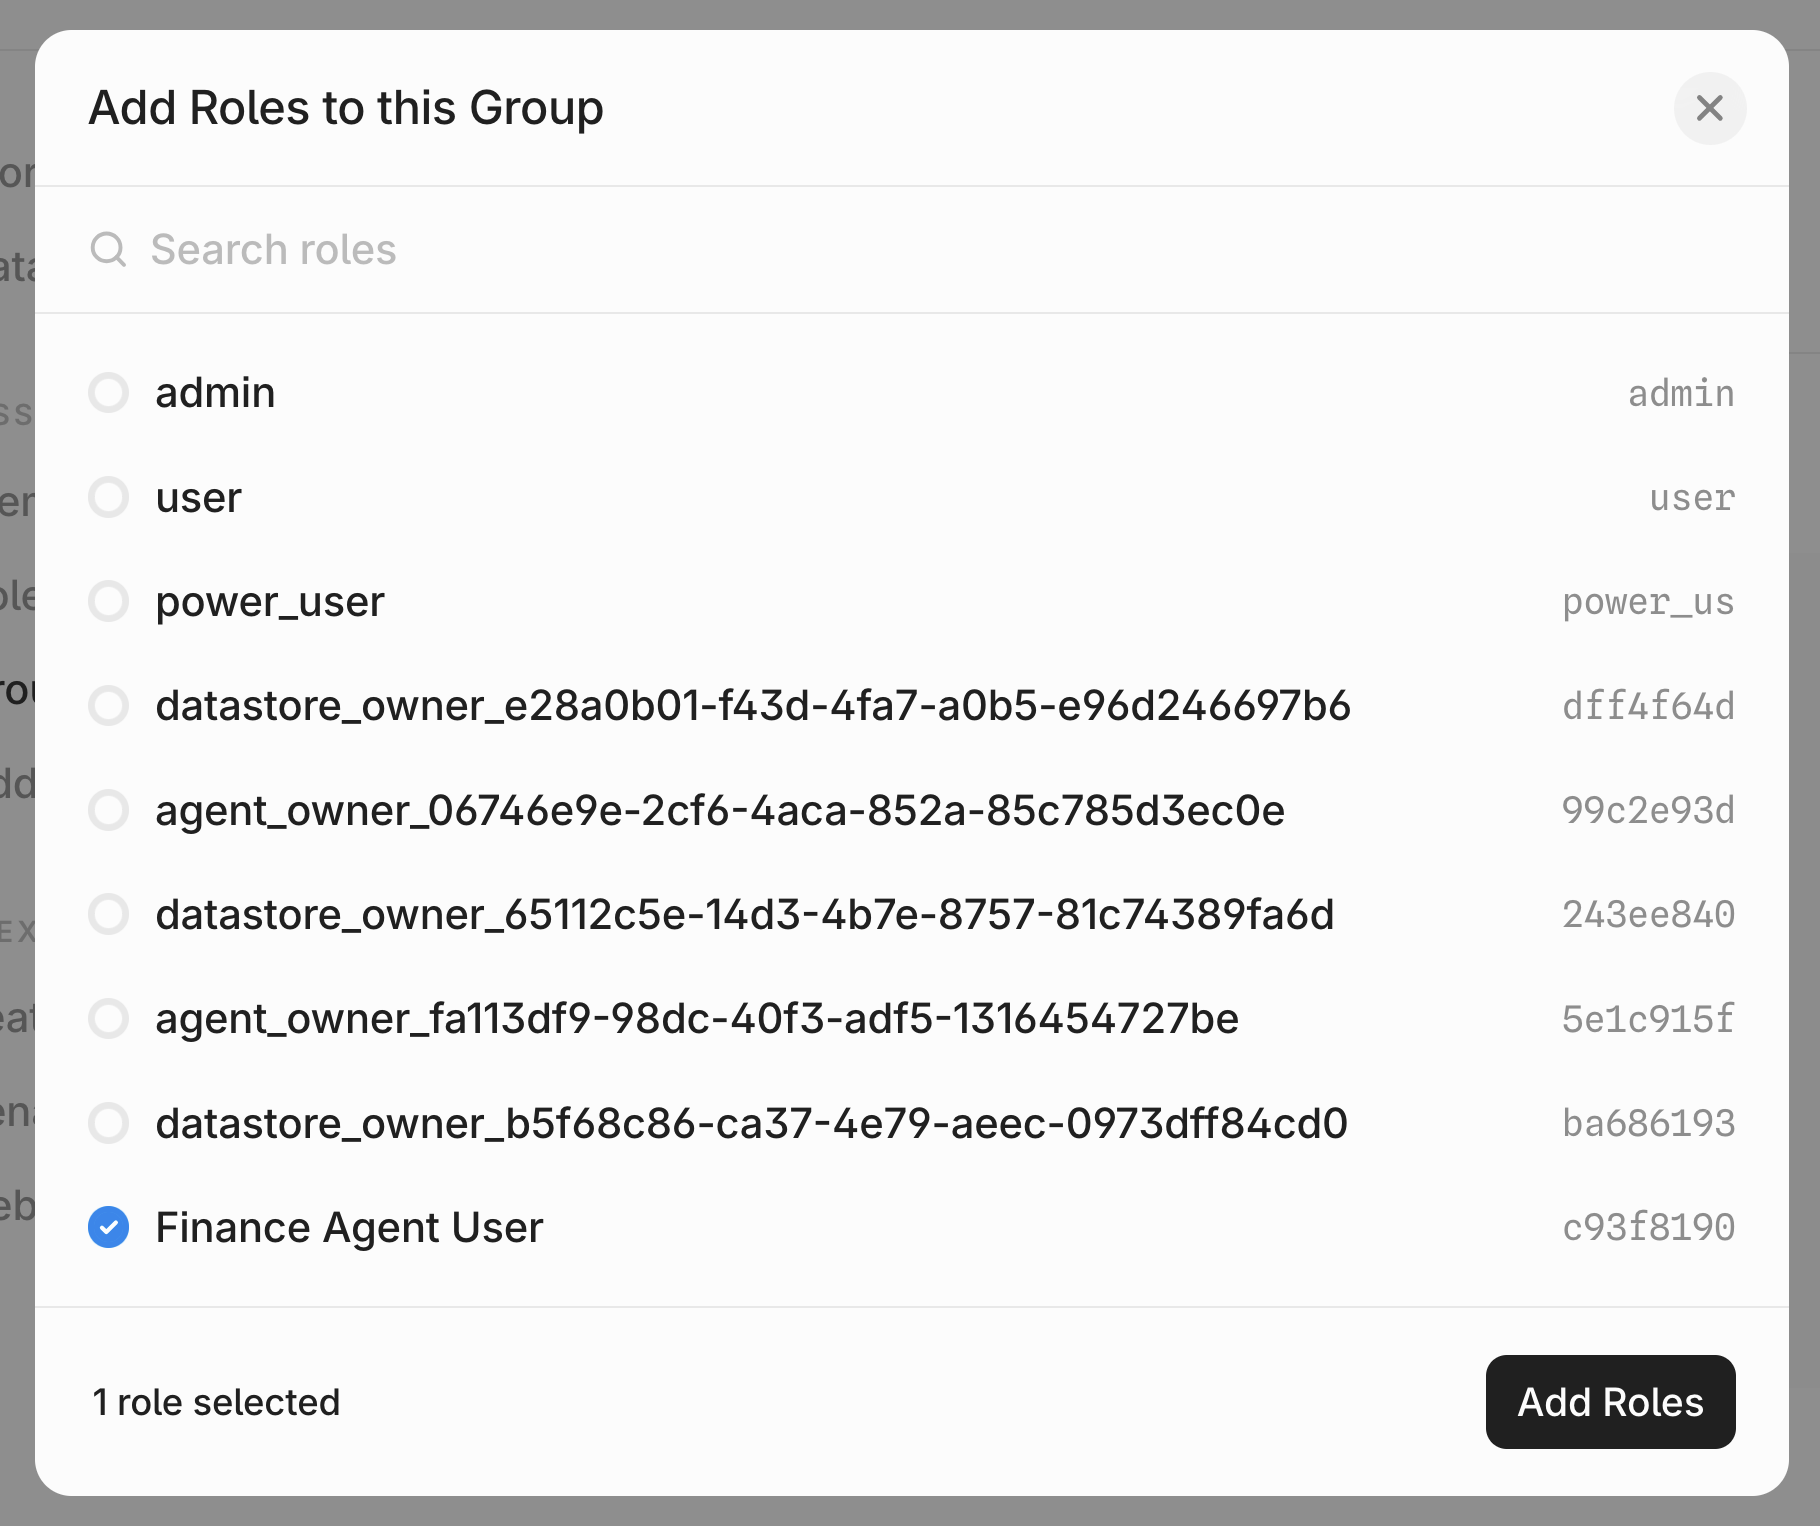Click role ID c93f8190

tap(1648, 1227)
